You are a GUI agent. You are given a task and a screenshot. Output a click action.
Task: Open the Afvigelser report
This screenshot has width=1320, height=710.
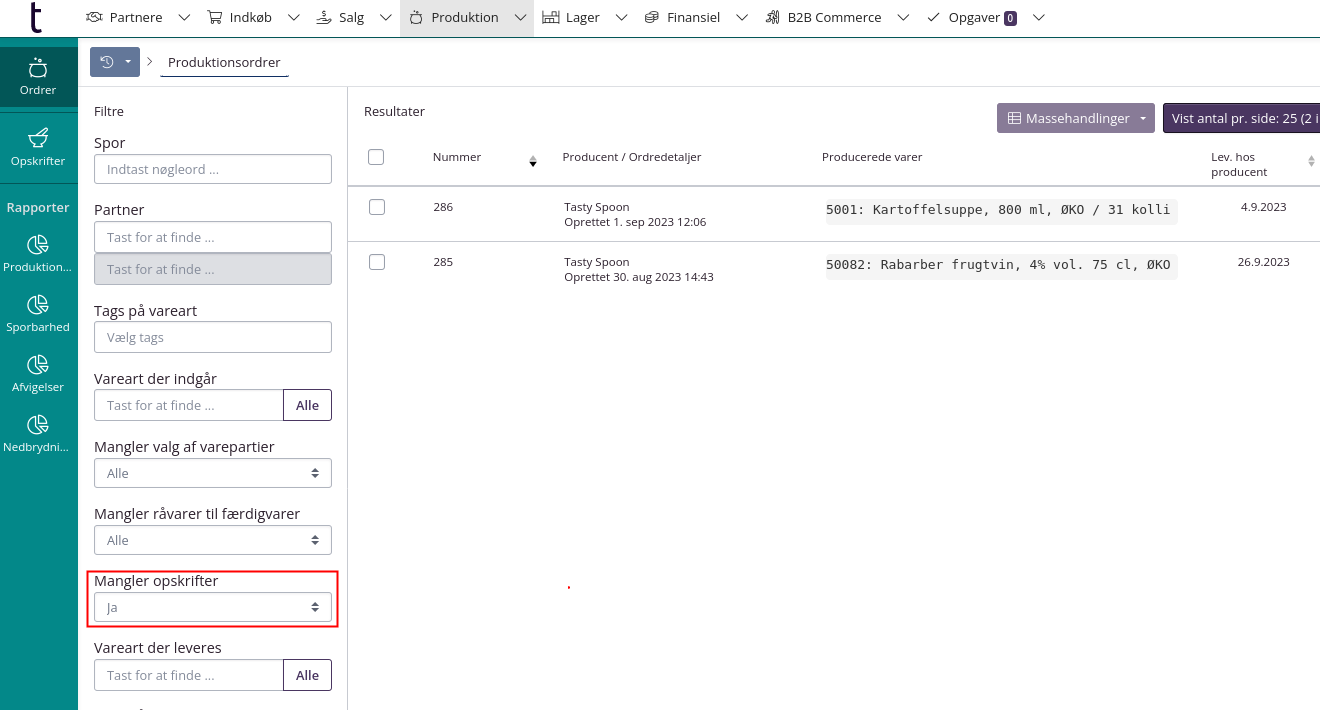tap(38, 374)
